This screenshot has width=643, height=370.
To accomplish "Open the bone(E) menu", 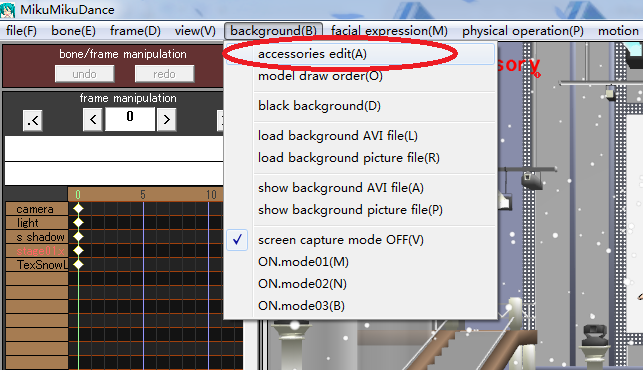I will pos(73,31).
